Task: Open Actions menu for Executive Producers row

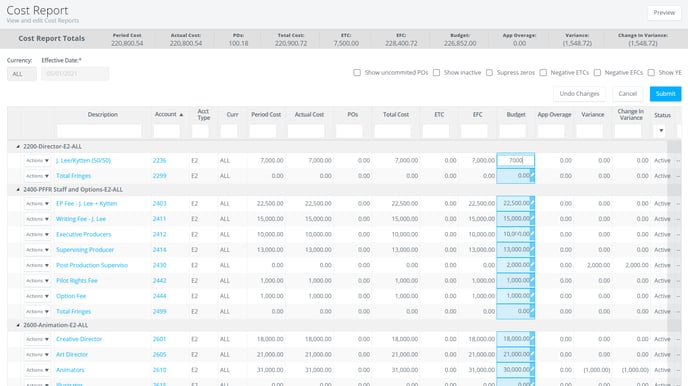Action: pos(37,234)
